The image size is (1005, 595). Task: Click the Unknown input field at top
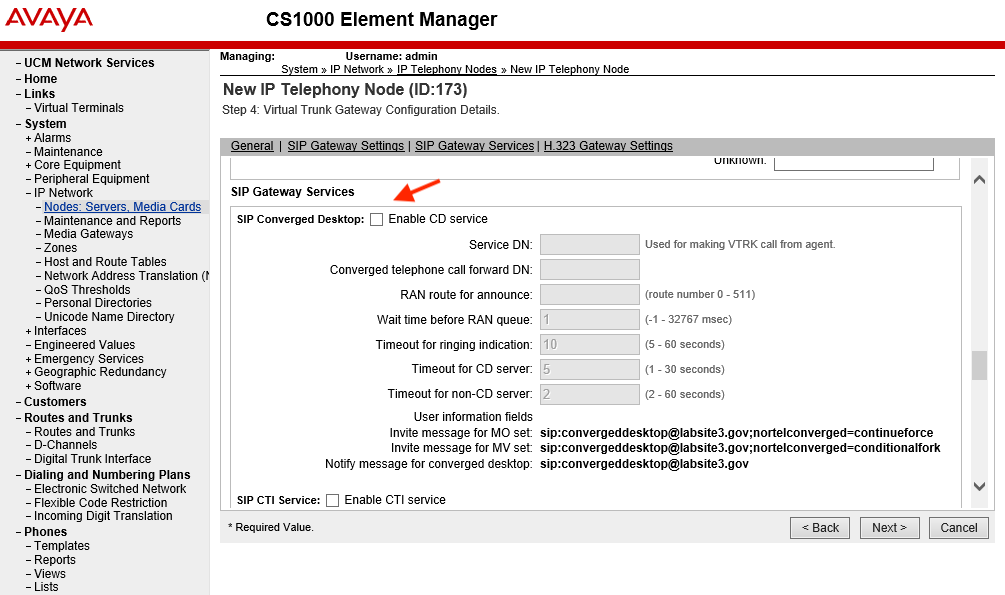click(854, 163)
